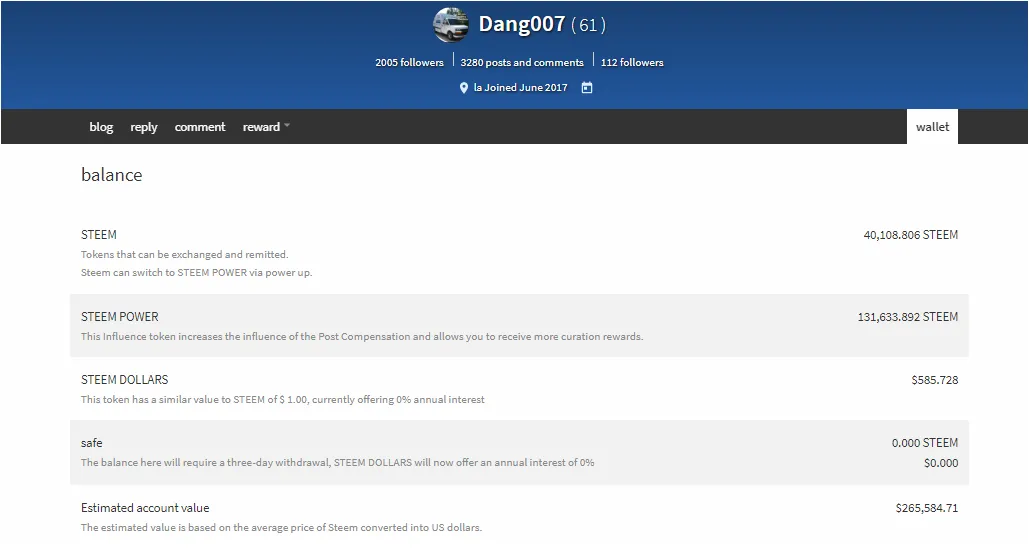Click the Steem Dollars annual interest description
The image size is (1029, 549).
click(283, 399)
